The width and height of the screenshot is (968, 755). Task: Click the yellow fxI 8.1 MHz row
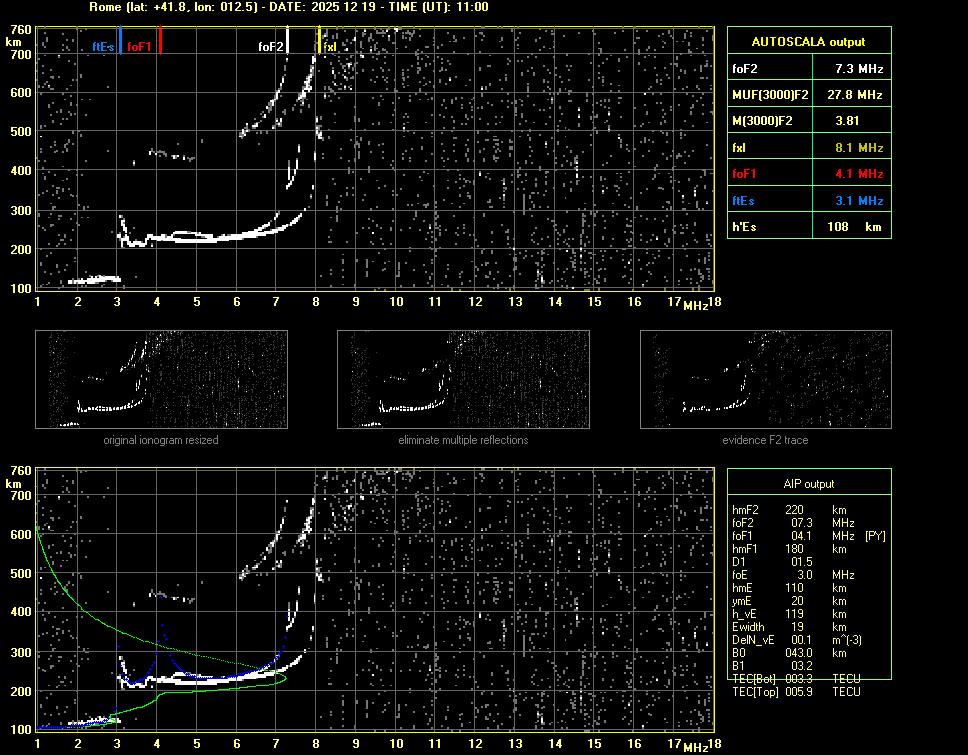coord(808,147)
